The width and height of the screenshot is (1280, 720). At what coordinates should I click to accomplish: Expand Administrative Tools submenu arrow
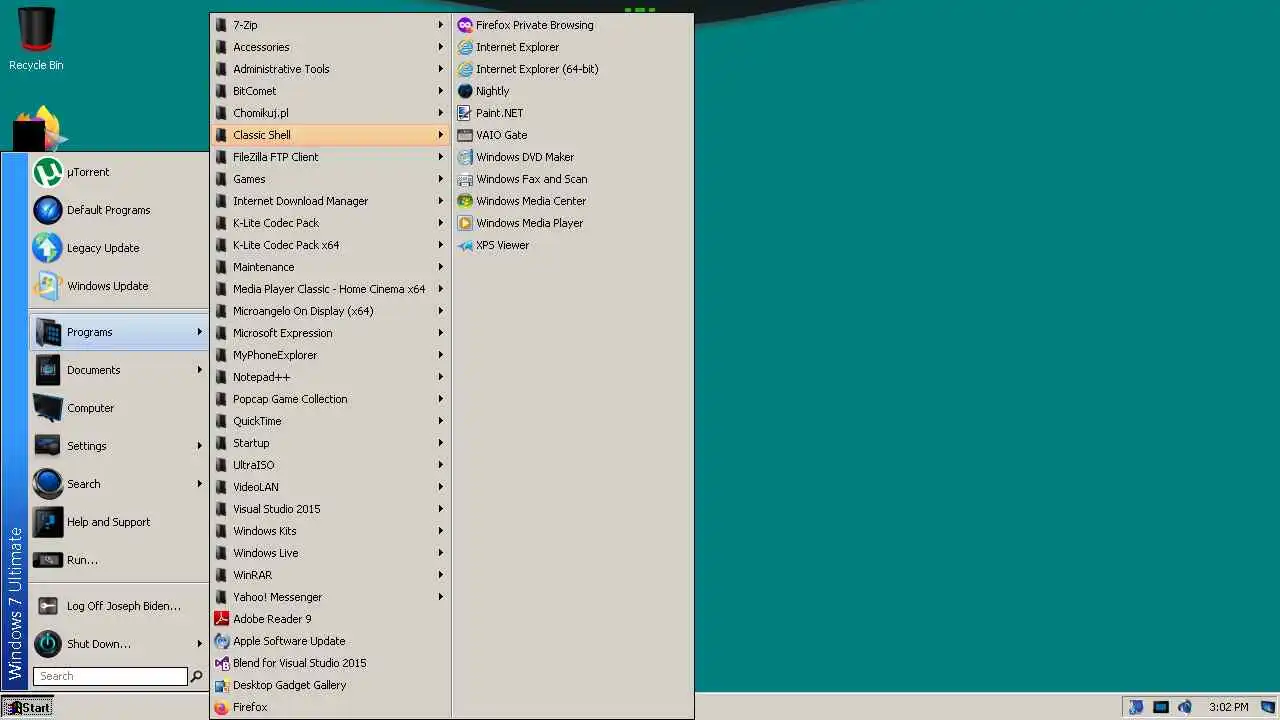click(441, 69)
